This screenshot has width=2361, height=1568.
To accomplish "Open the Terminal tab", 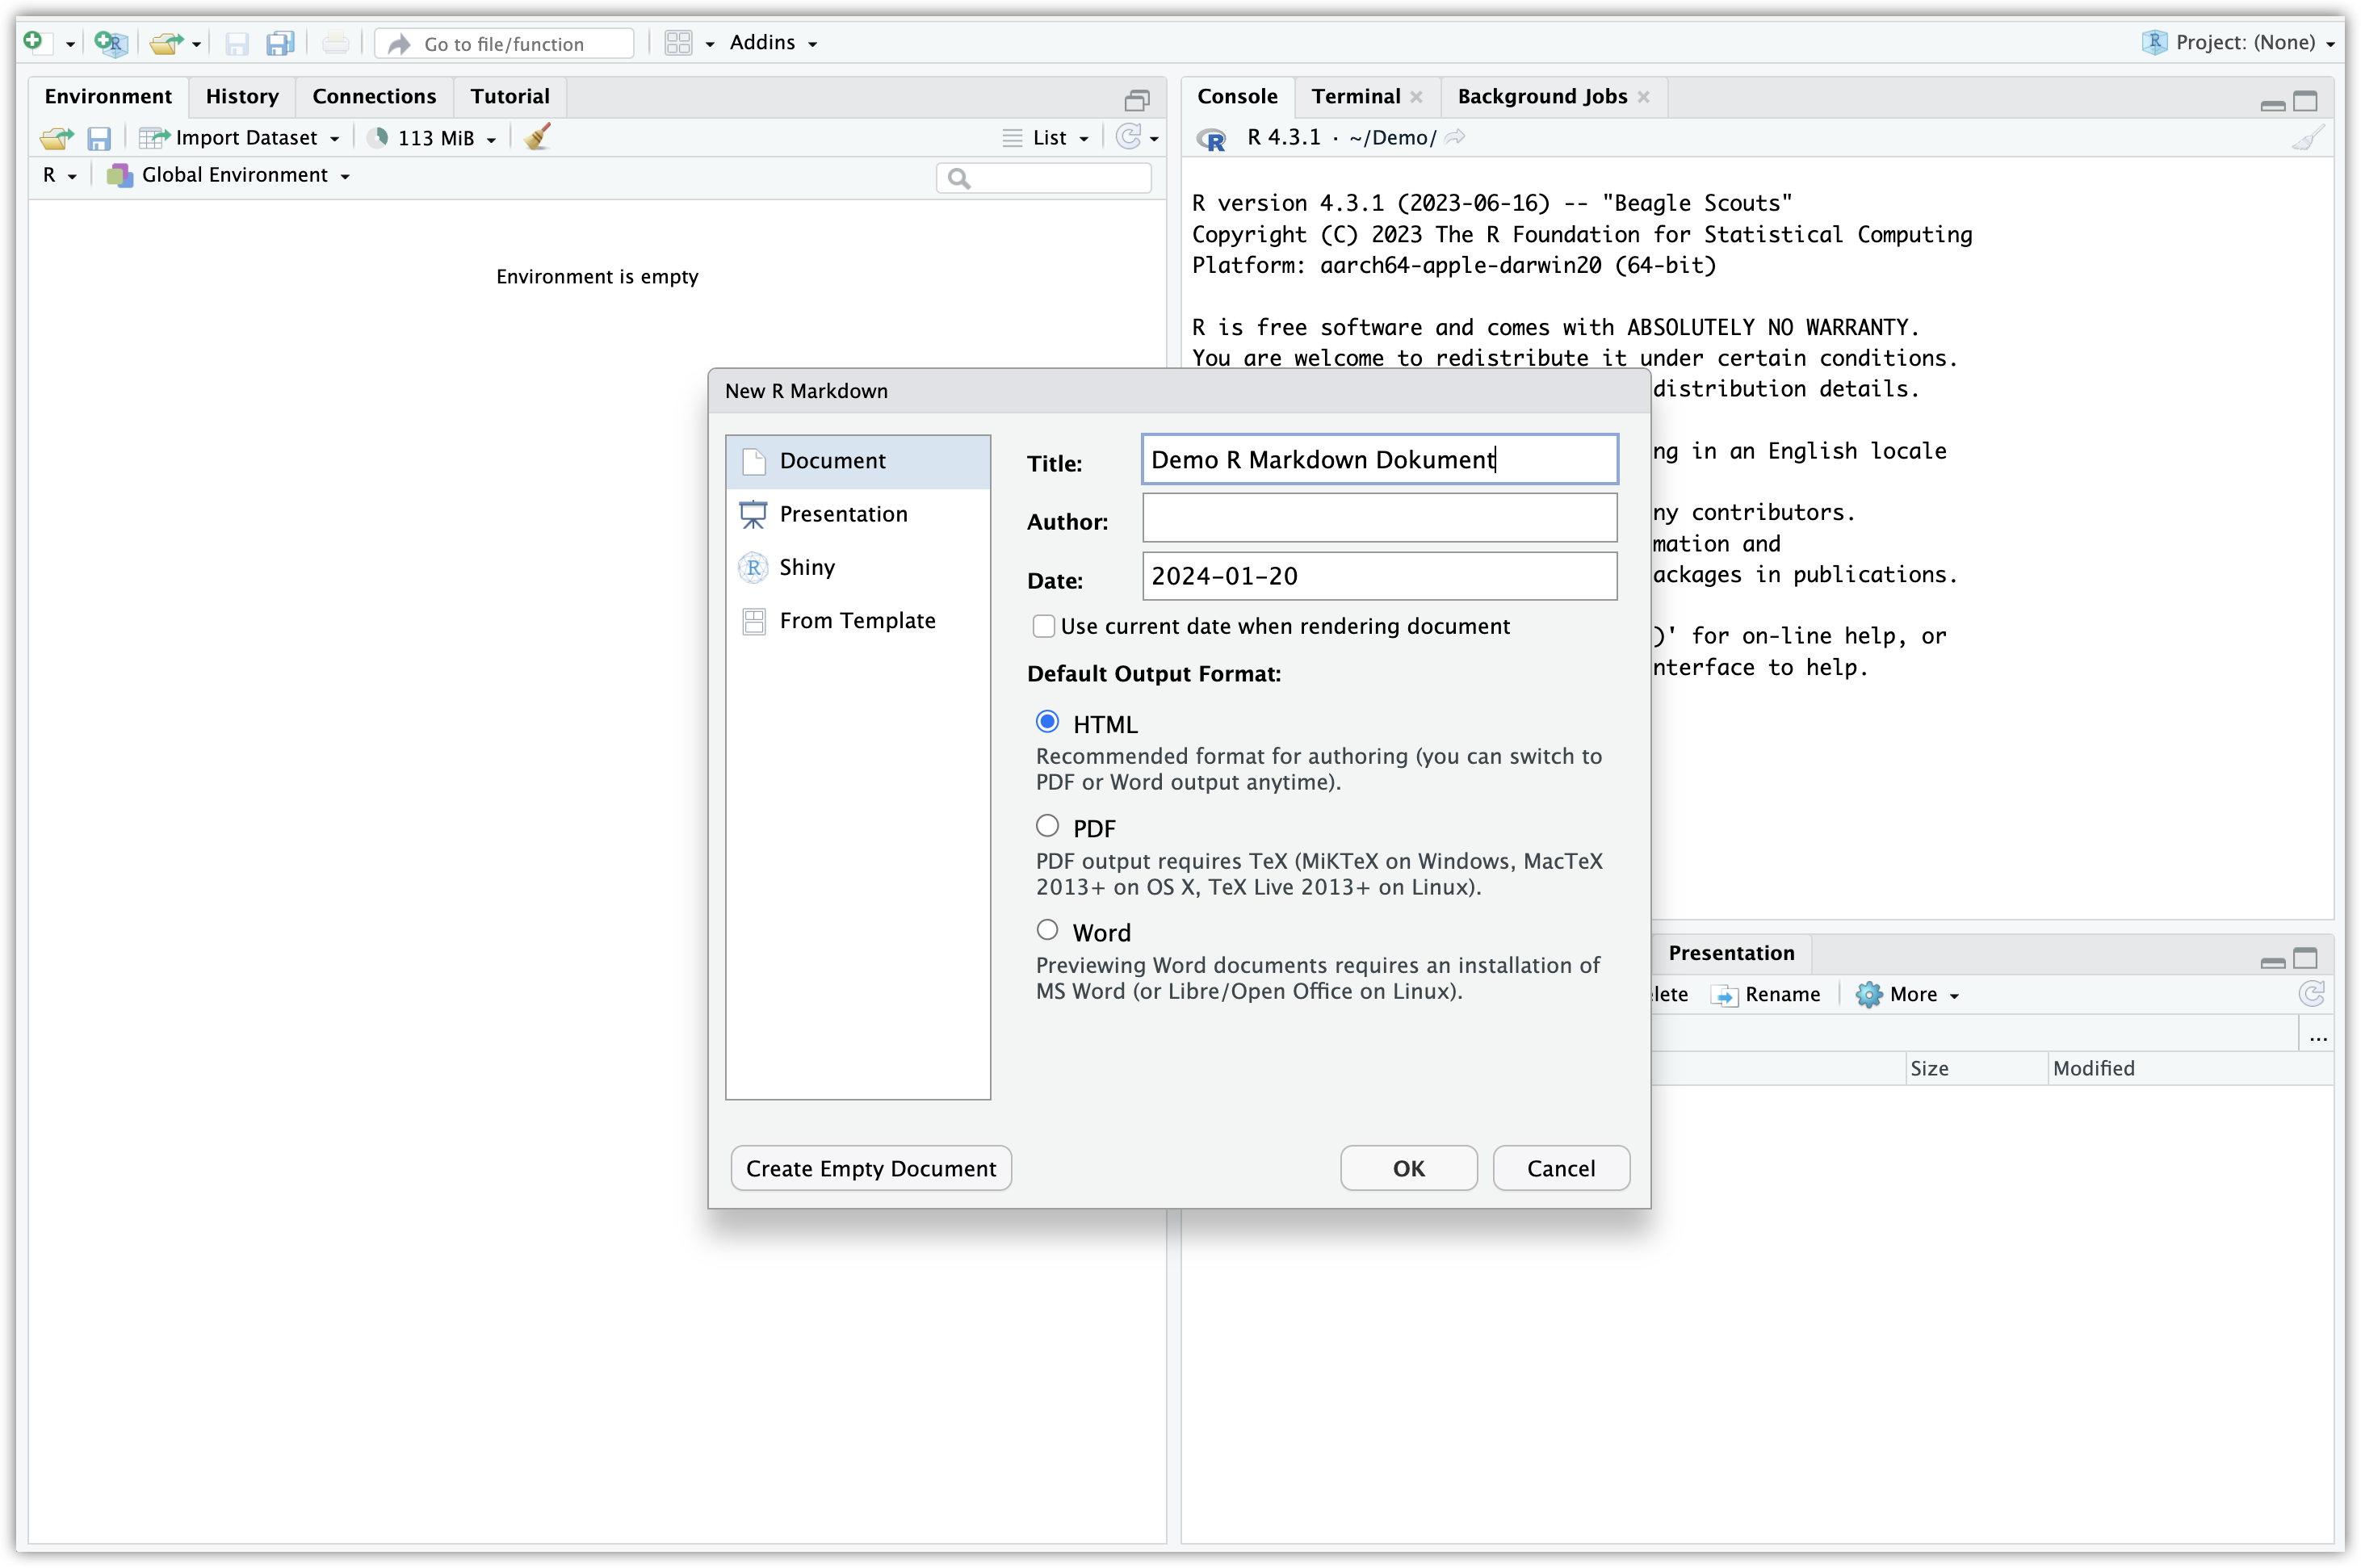I will click(1355, 96).
